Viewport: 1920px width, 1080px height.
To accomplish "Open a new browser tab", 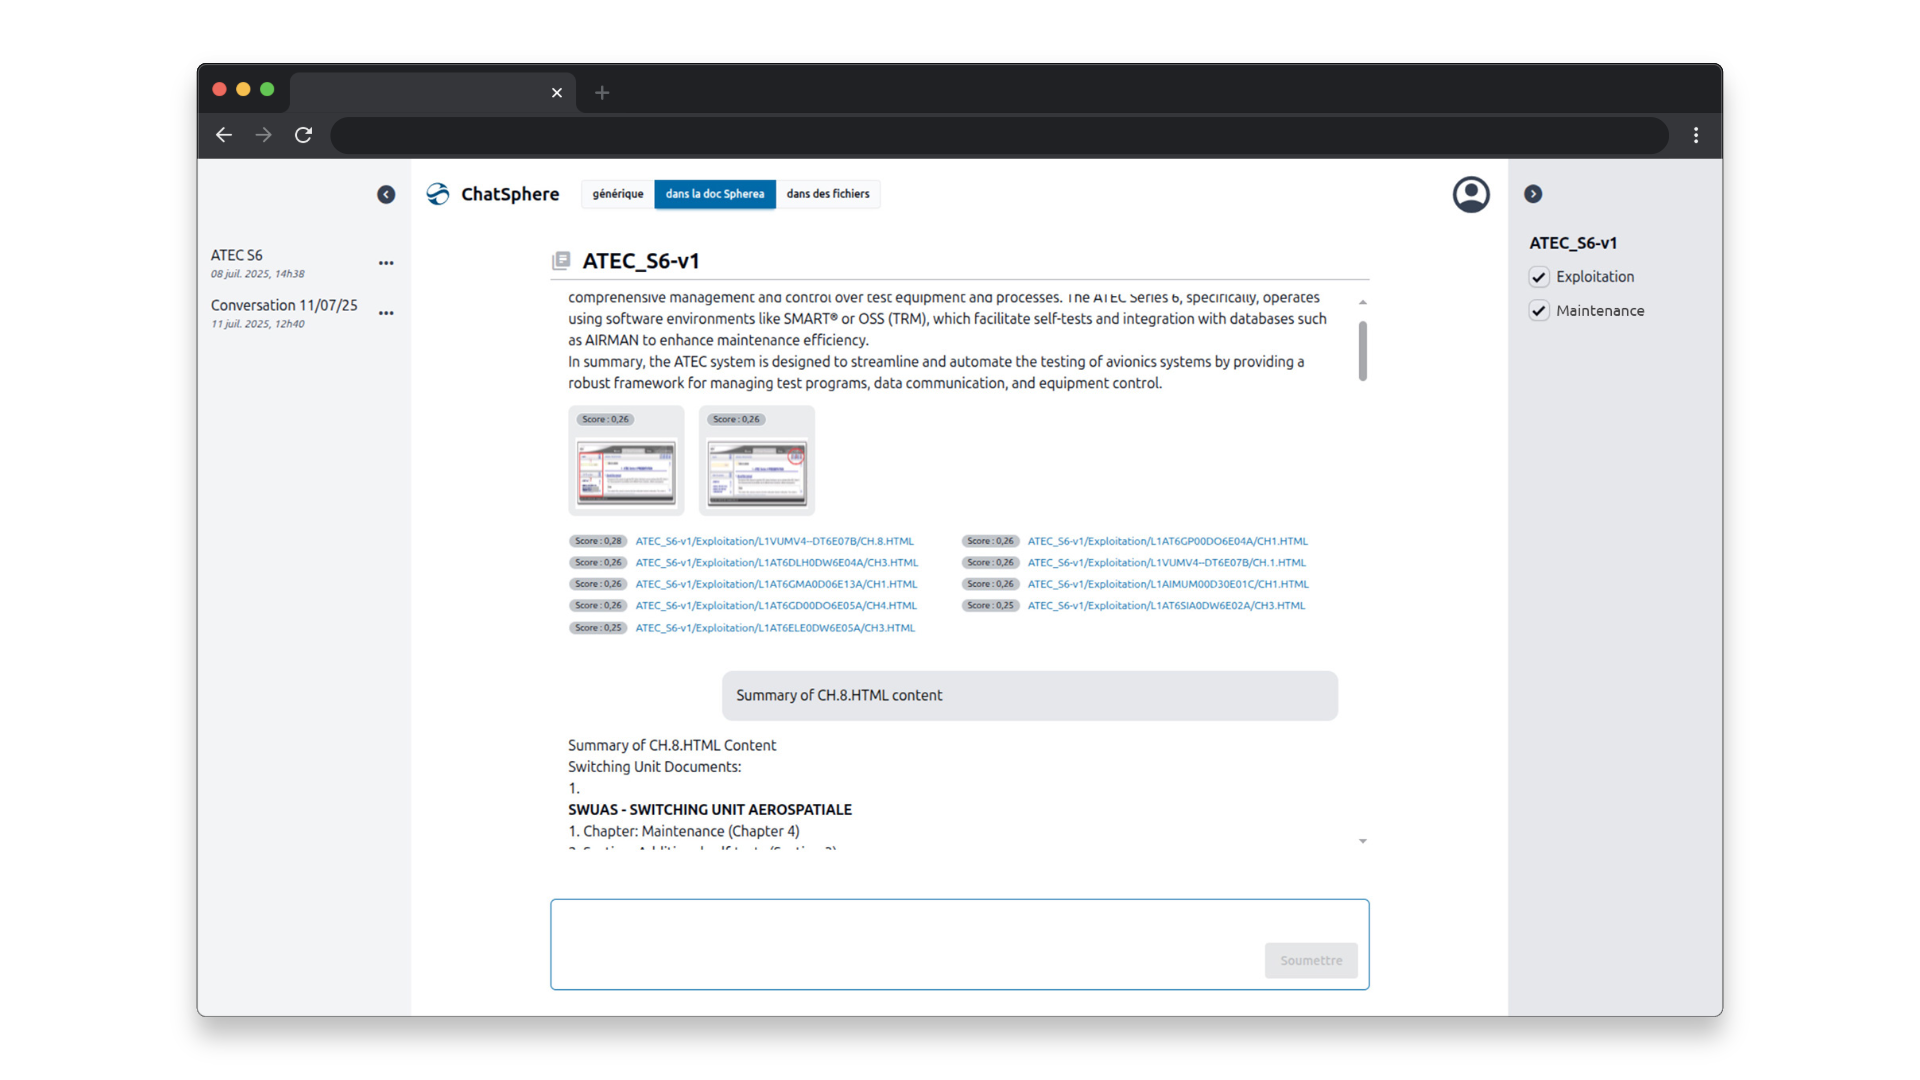I will click(x=602, y=93).
